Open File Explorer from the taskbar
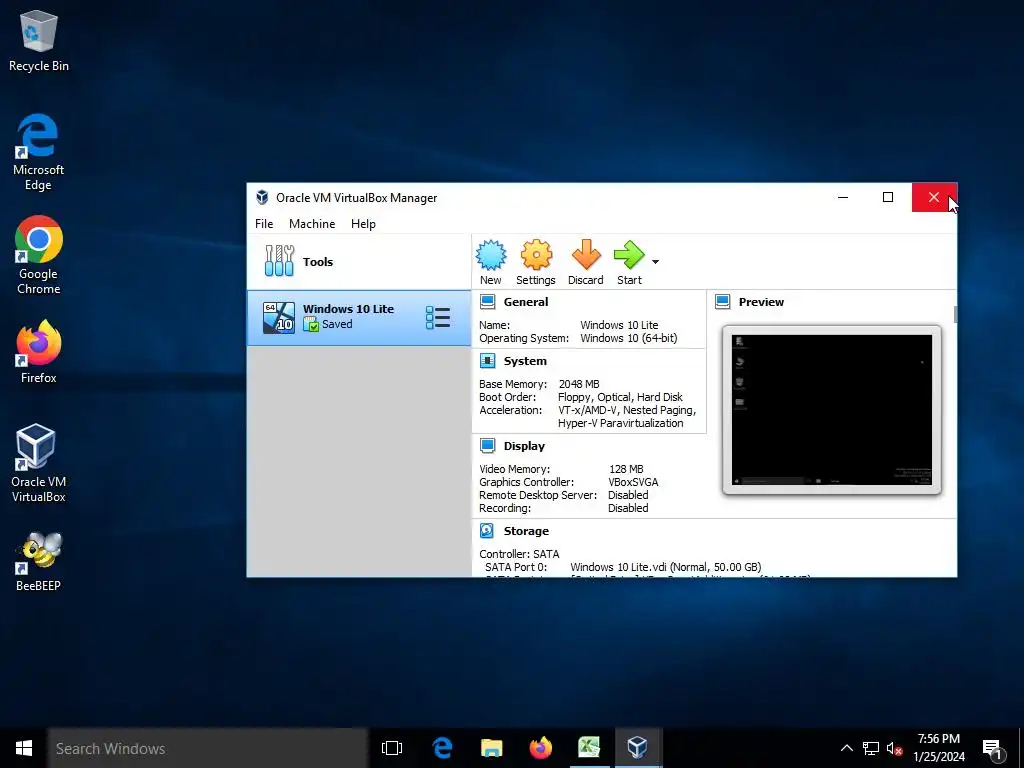The width and height of the screenshot is (1024, 768). click(x=491, y=748)
